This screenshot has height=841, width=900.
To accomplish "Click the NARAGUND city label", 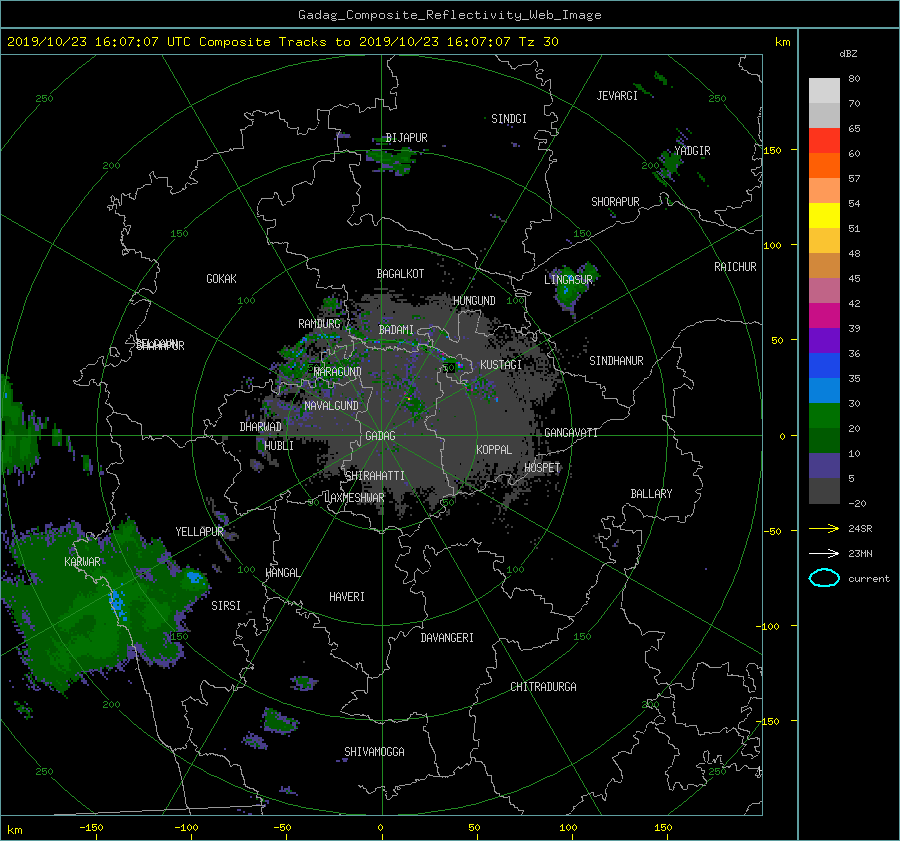I will [338, 372].
